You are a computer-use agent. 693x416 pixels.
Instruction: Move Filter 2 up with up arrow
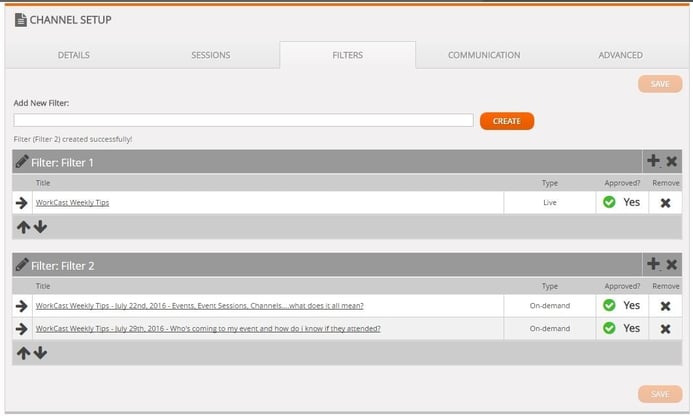23,353
